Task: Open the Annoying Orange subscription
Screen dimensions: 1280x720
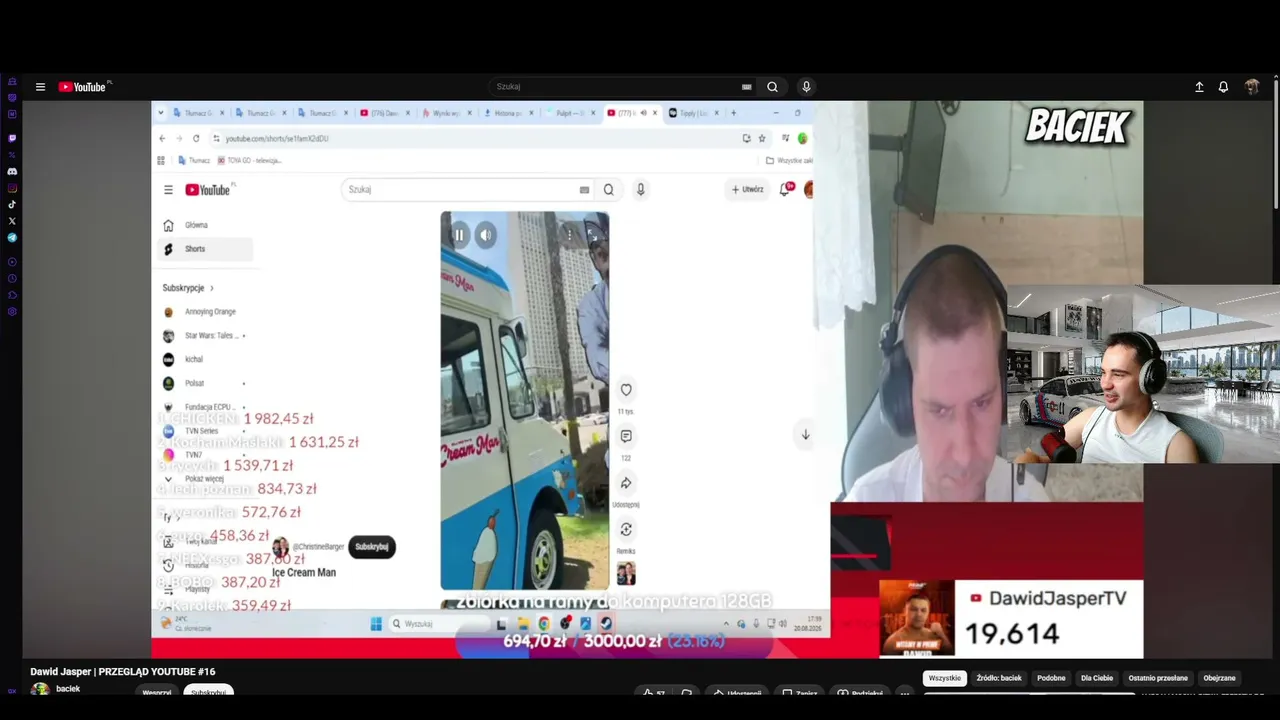Action: tap(204, 312)
